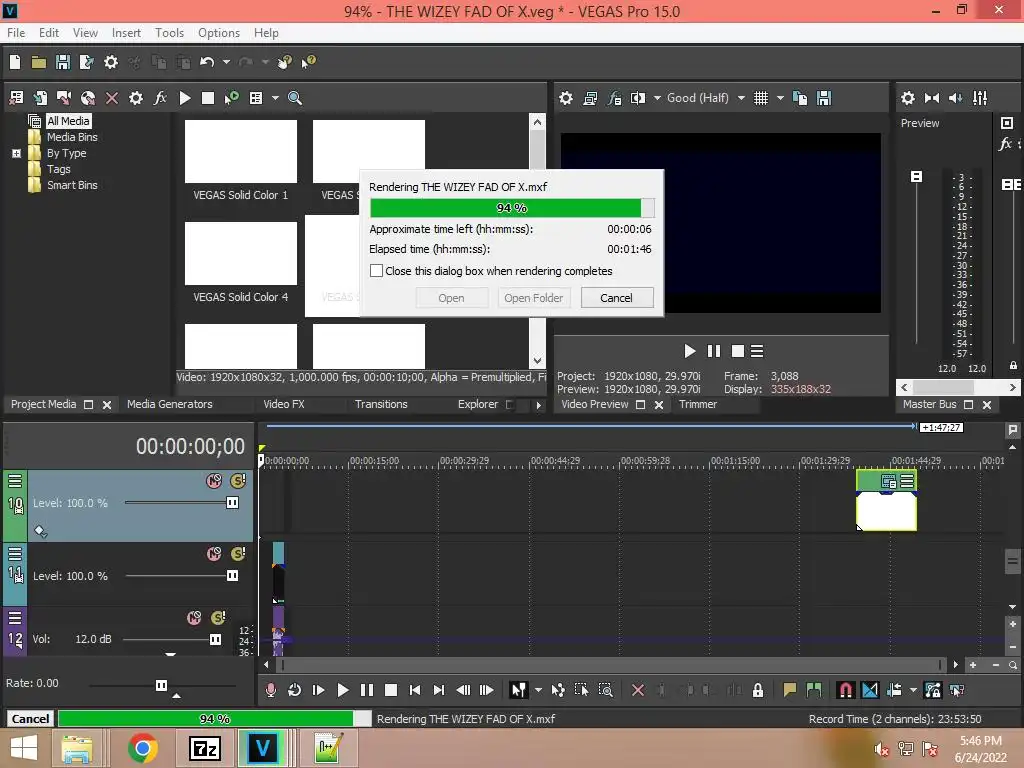Open Media Properties gear in Project Media toolbar

point(136,98)
